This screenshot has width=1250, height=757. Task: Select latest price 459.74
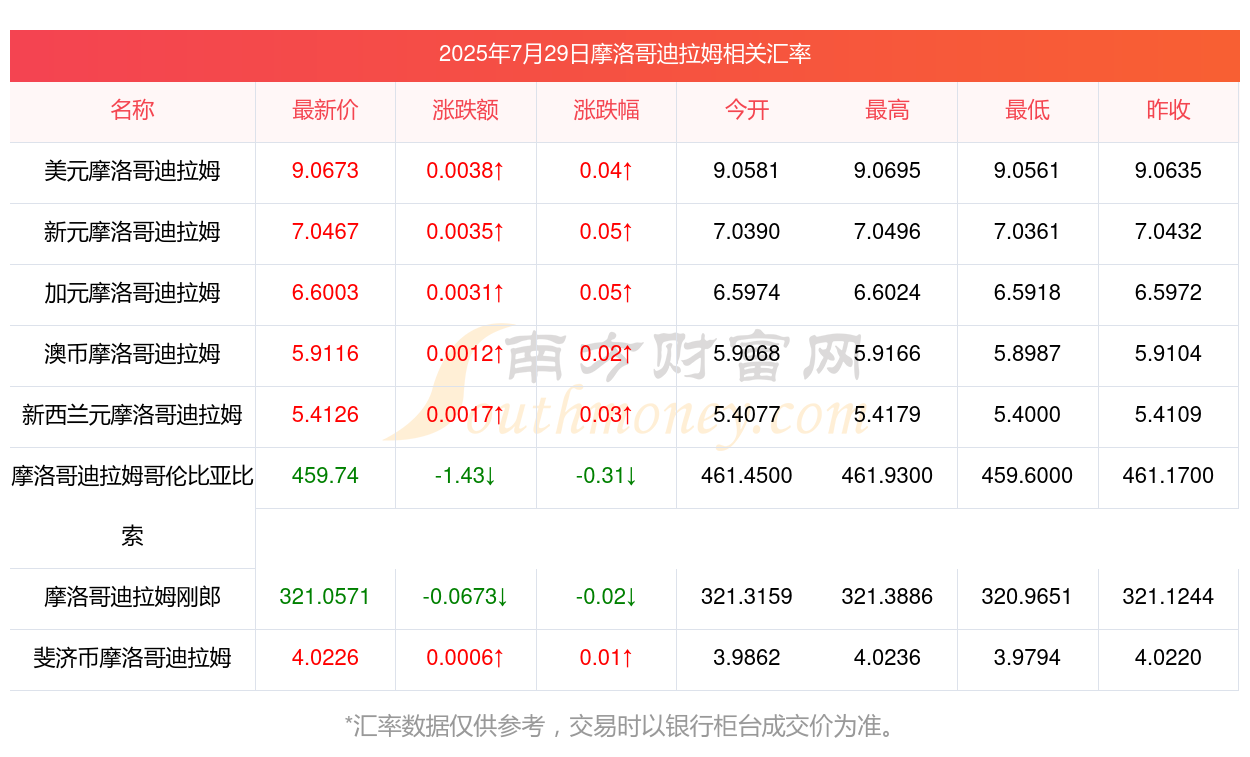[x=325, y=476]
